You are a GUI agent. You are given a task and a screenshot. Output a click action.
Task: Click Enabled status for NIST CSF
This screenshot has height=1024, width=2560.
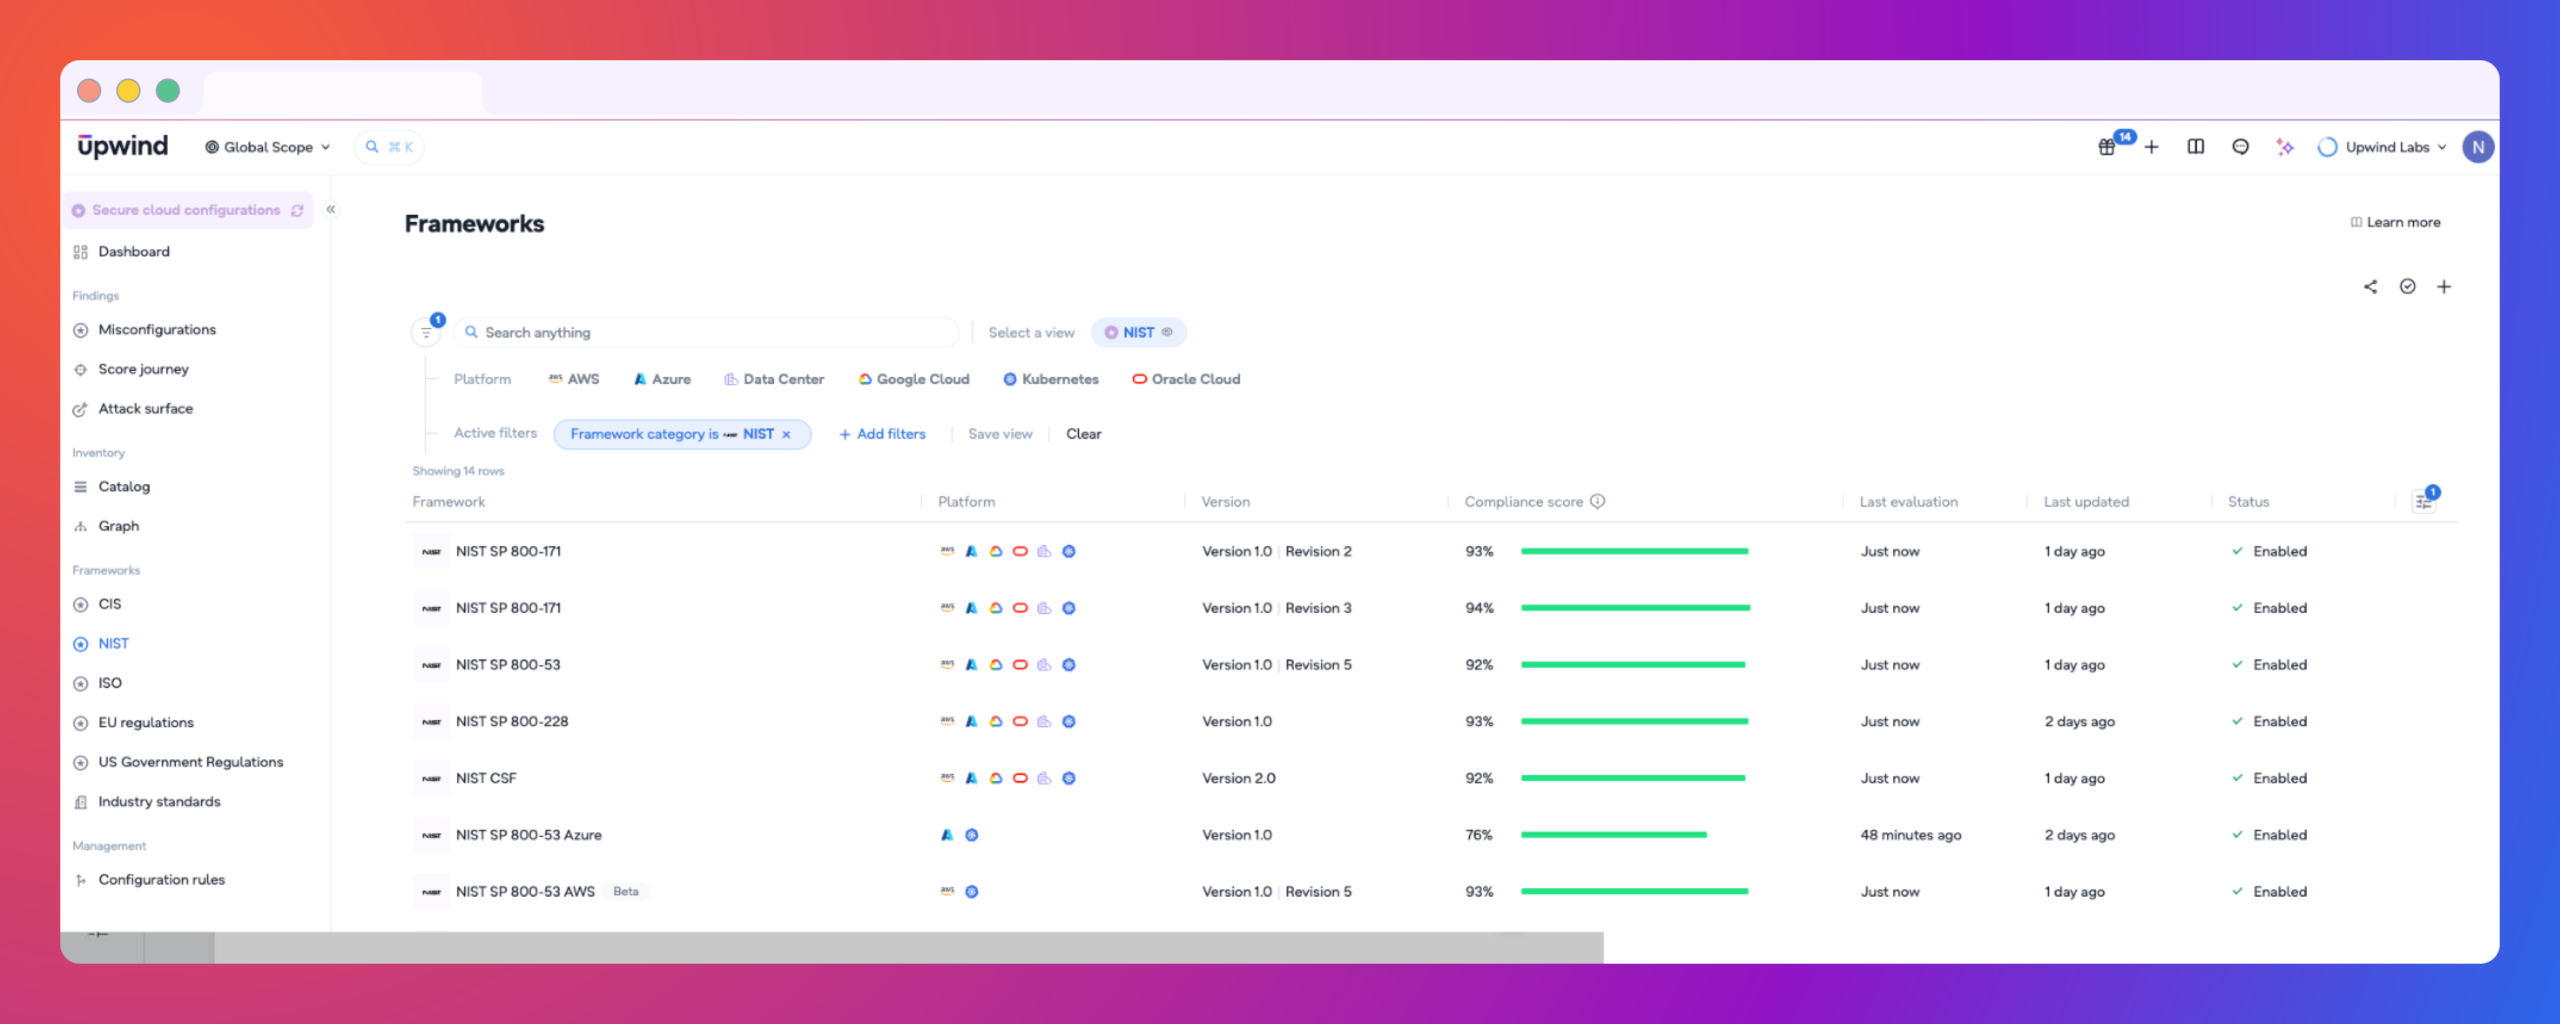pos(2270,778)
